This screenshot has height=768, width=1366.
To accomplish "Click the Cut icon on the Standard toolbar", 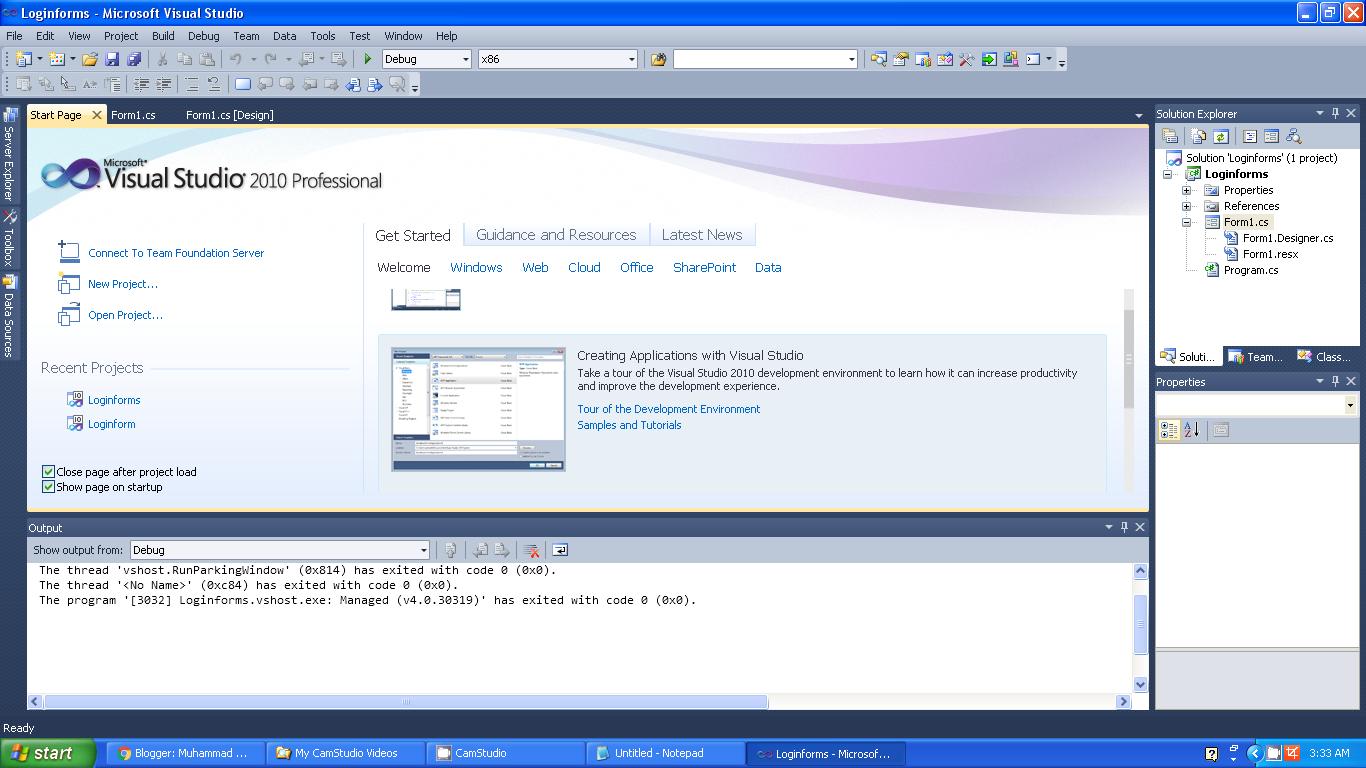I will [161, 59].
